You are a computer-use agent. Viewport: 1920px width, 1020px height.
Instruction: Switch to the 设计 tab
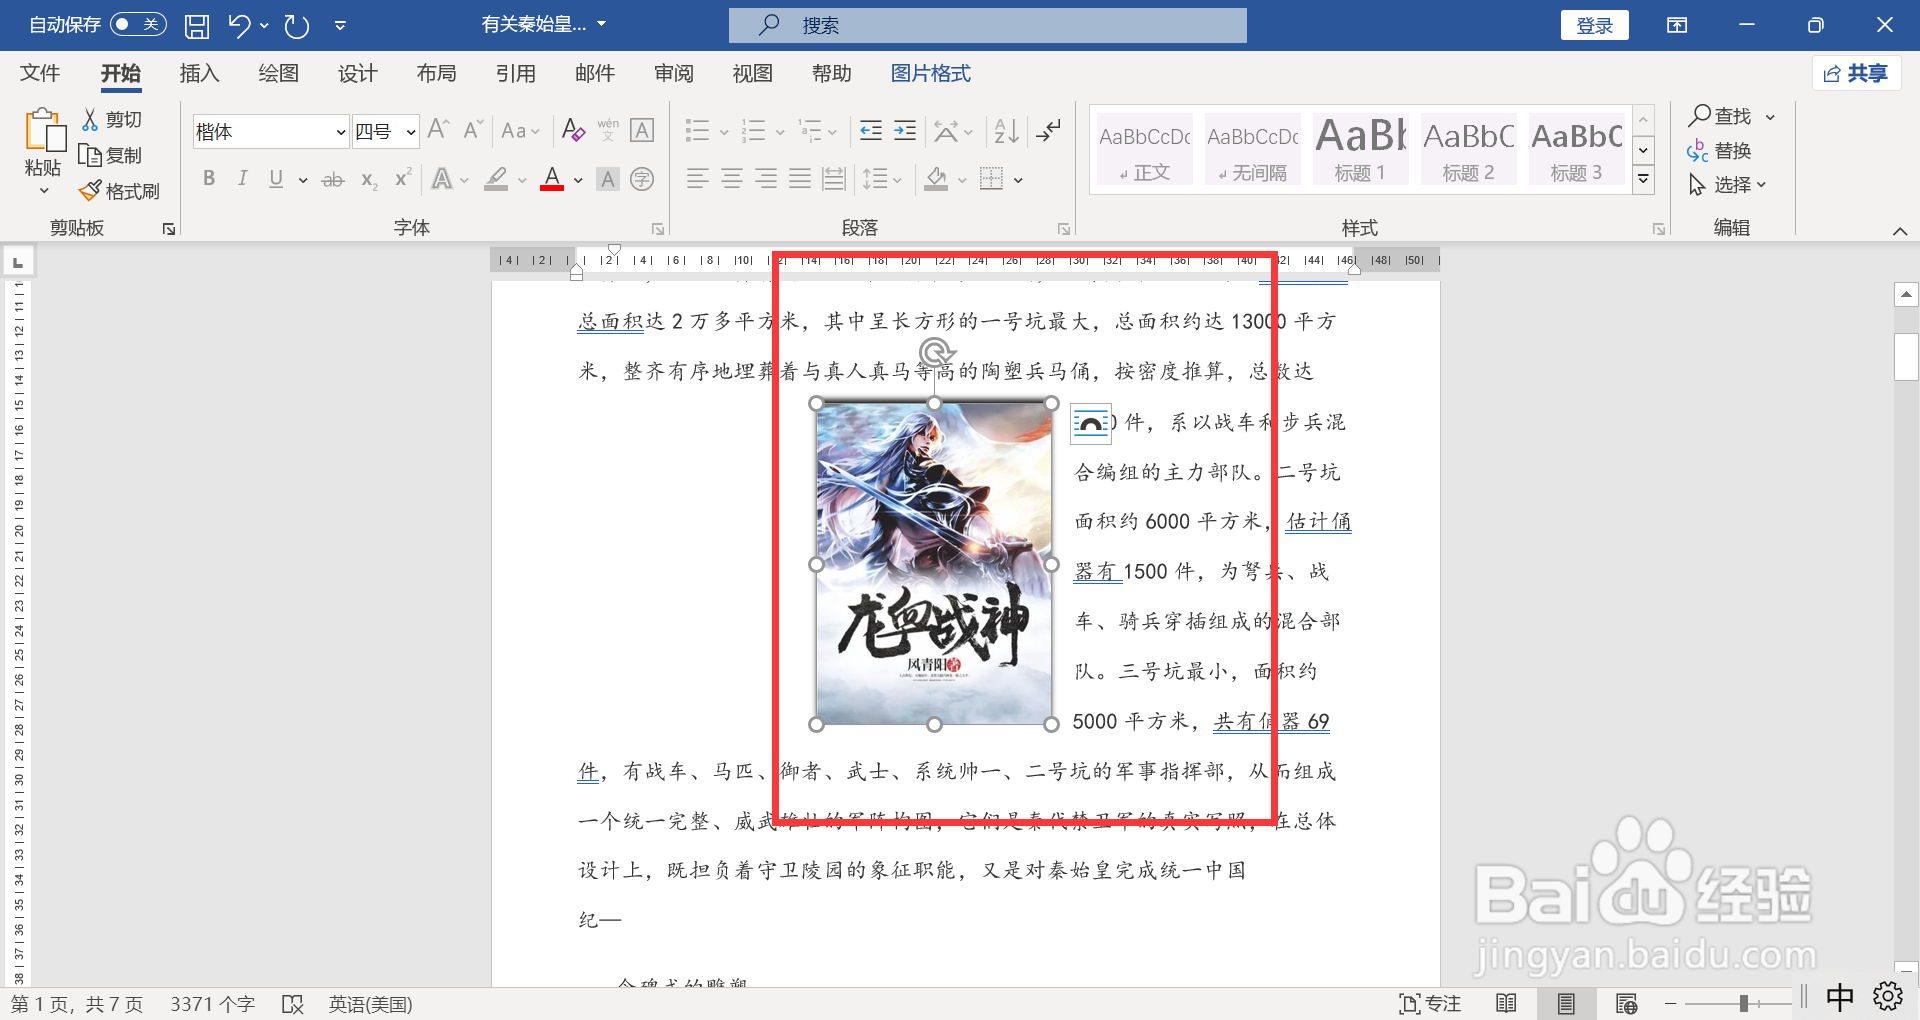click(x=357, y=73)
